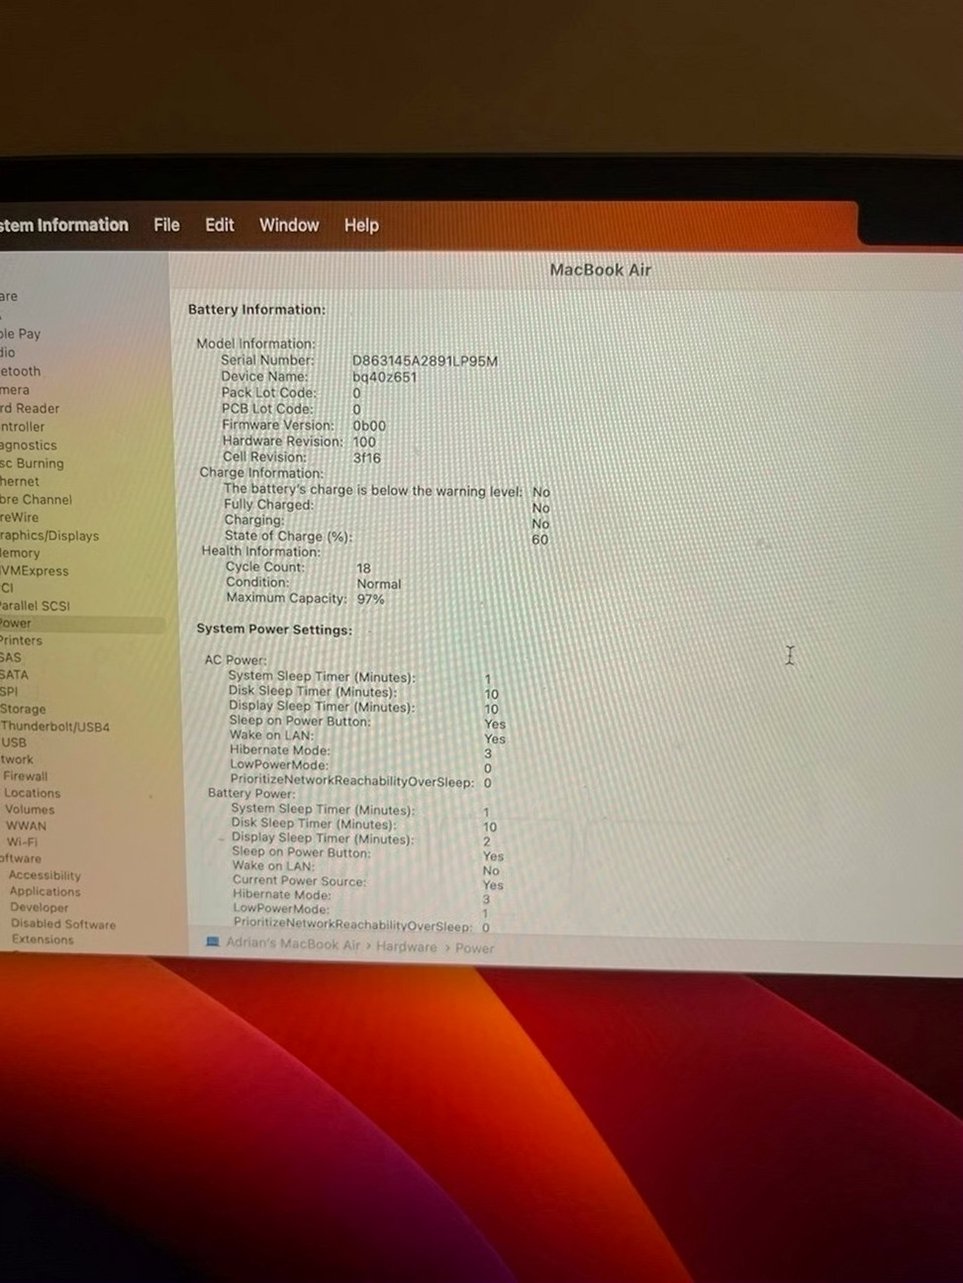The width and height of the screenshot is (963, 1283).
Task: Open the Window menu
Action: pyautogui.click(x=289, y=225)
